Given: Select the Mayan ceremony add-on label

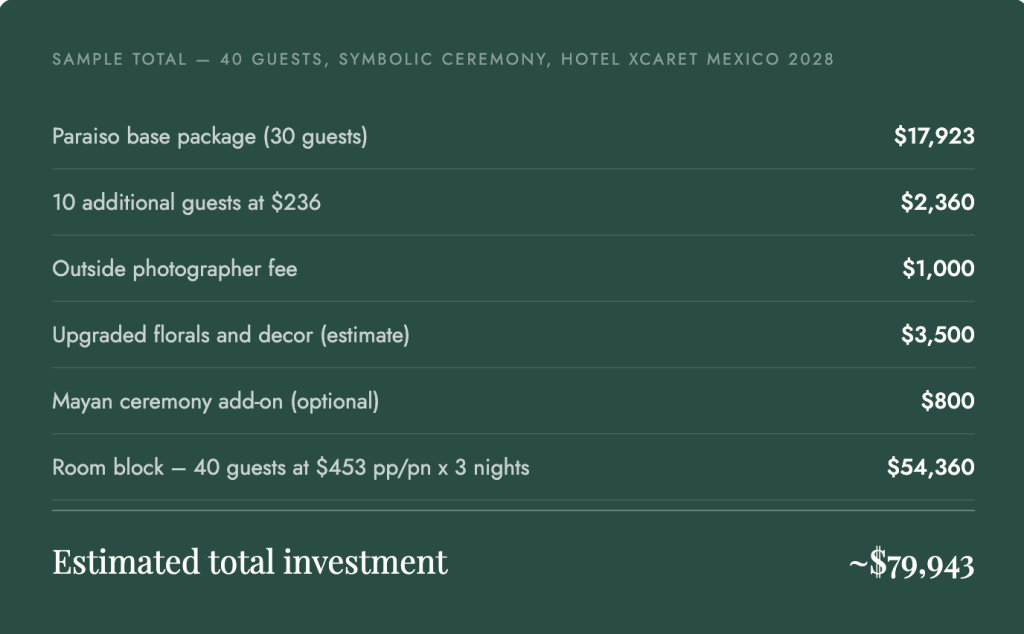Looking at the screenshot, I should click(215, 401).
